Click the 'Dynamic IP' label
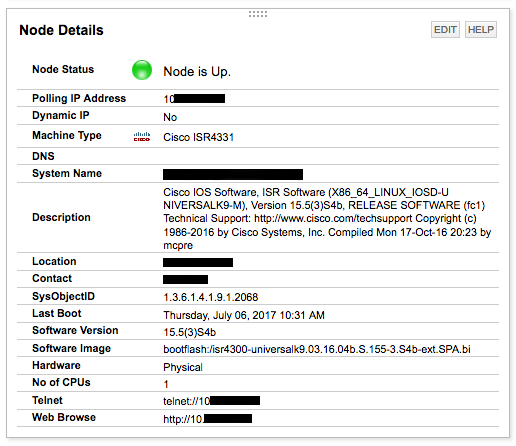This screenshot has width=516, height=446. 61,115
